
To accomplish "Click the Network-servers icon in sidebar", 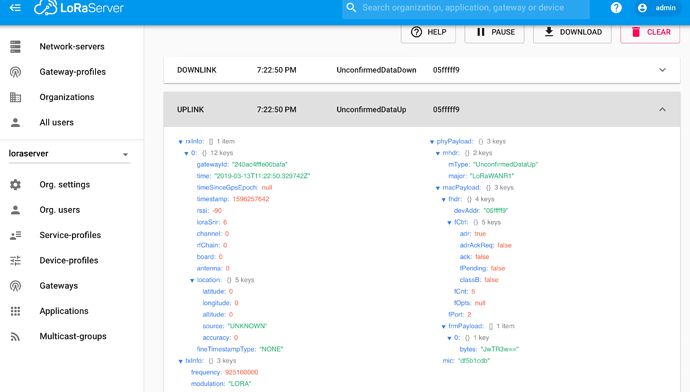I will [x=15, y=46].
